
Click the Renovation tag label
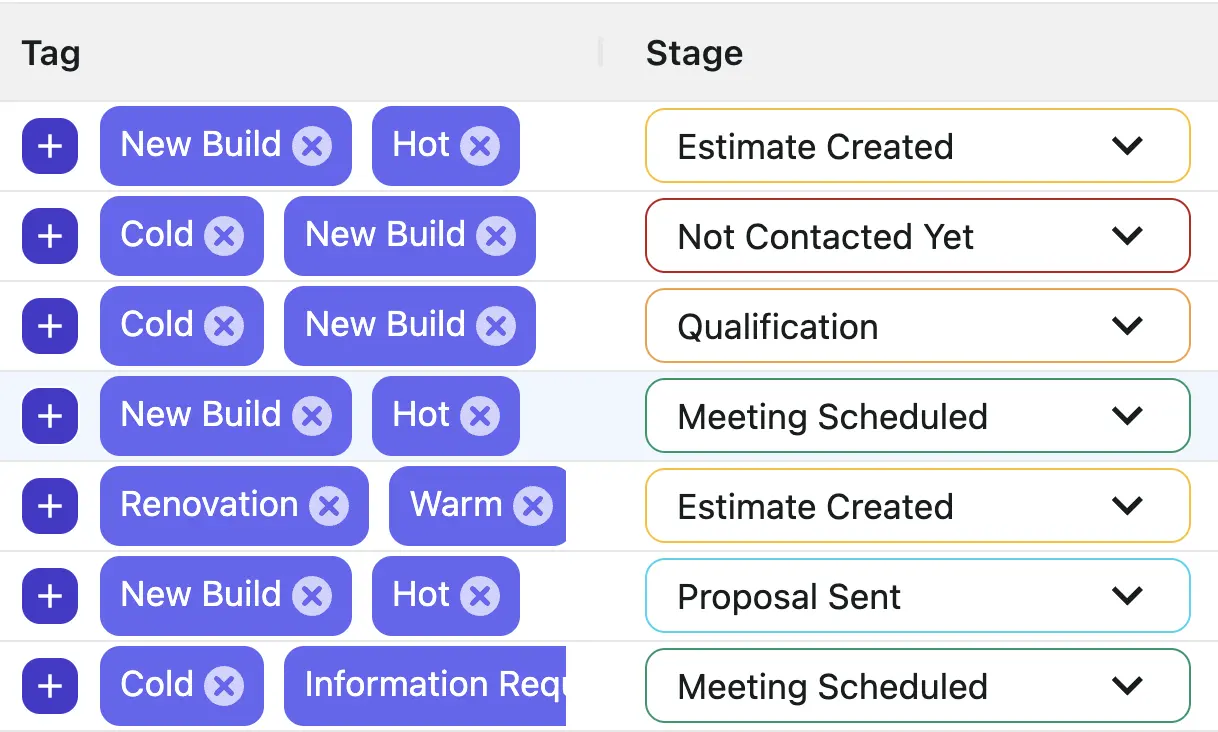pyautogui.click(x=209, y=505)
